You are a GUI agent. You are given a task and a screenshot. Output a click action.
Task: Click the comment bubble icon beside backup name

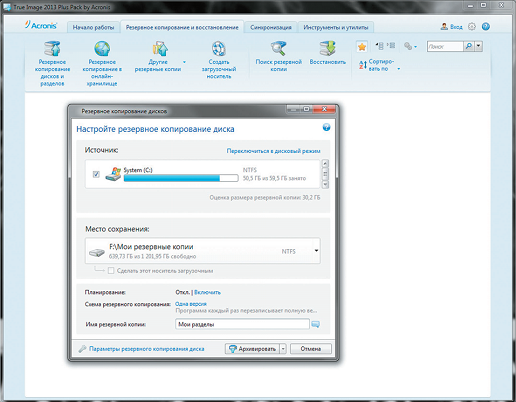tap(315, 324)
